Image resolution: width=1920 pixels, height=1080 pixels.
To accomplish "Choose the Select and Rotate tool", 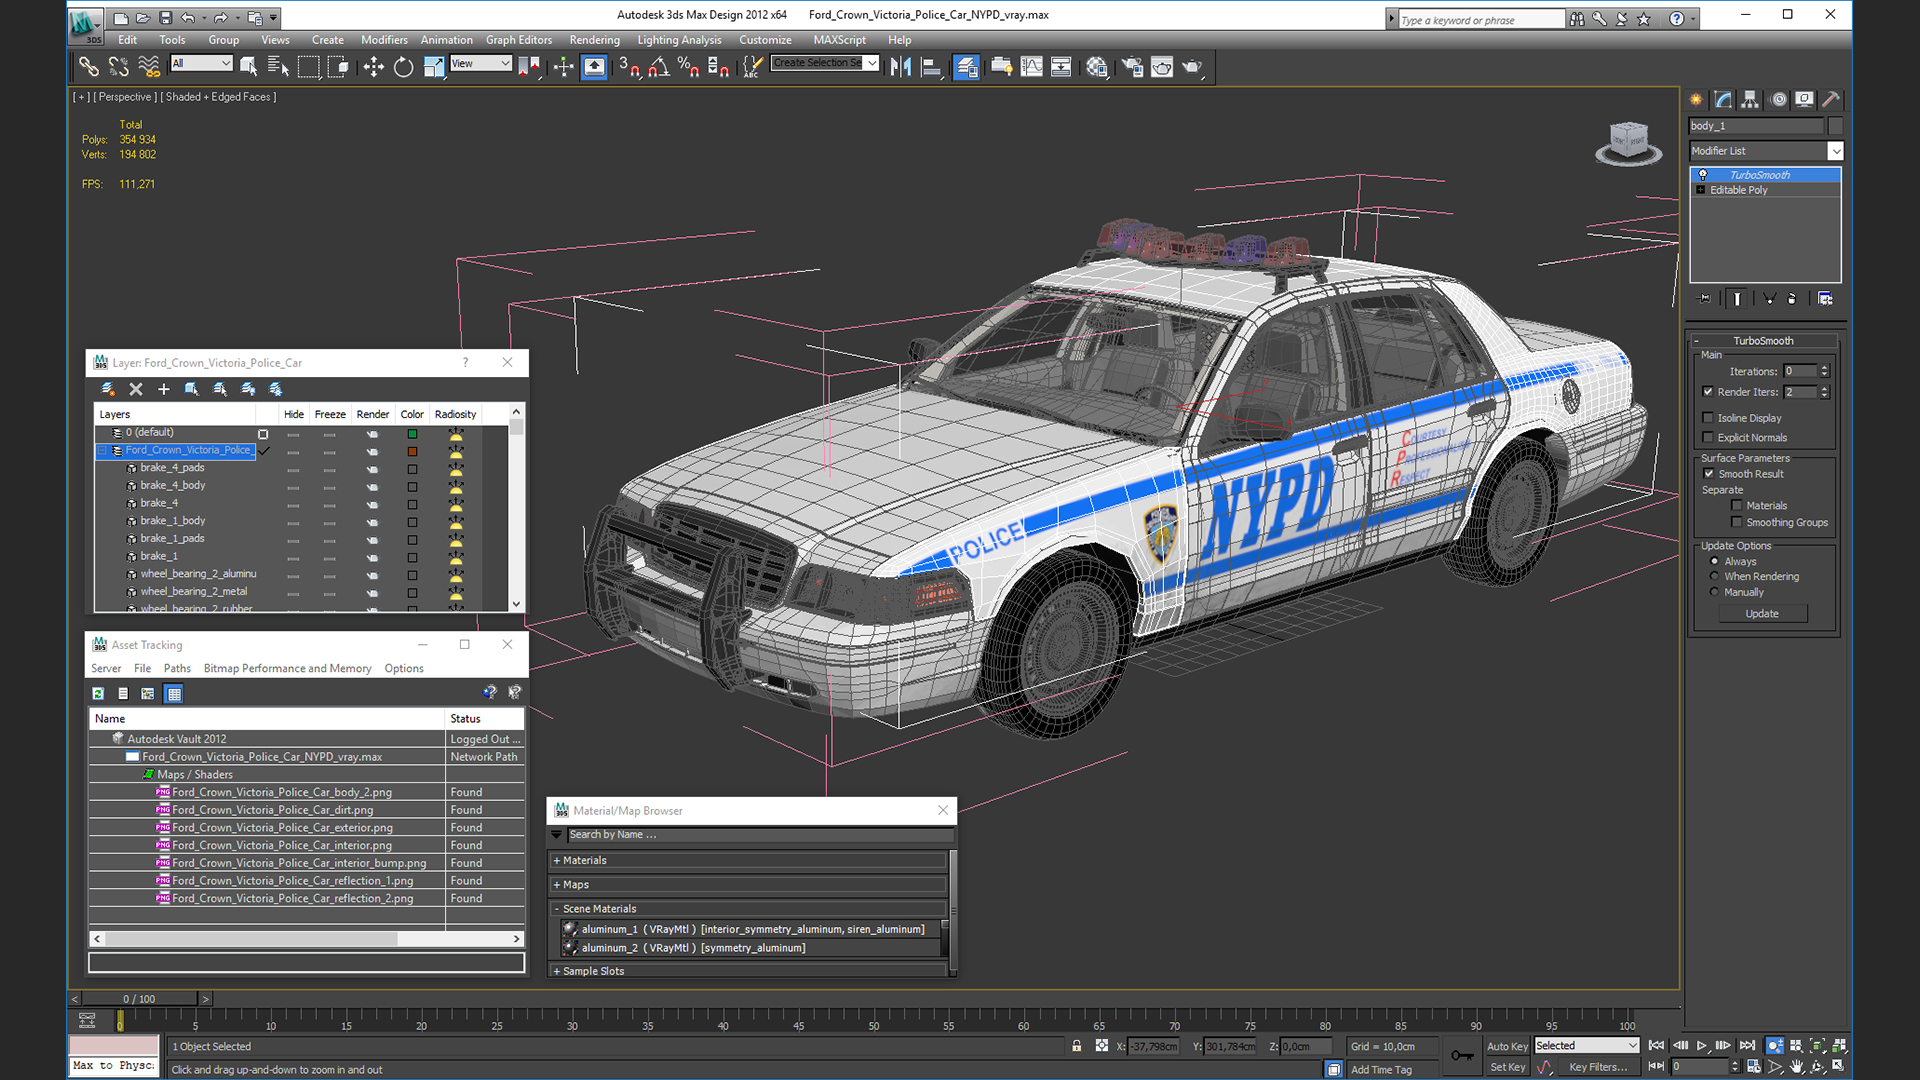I will coord(403,67).
